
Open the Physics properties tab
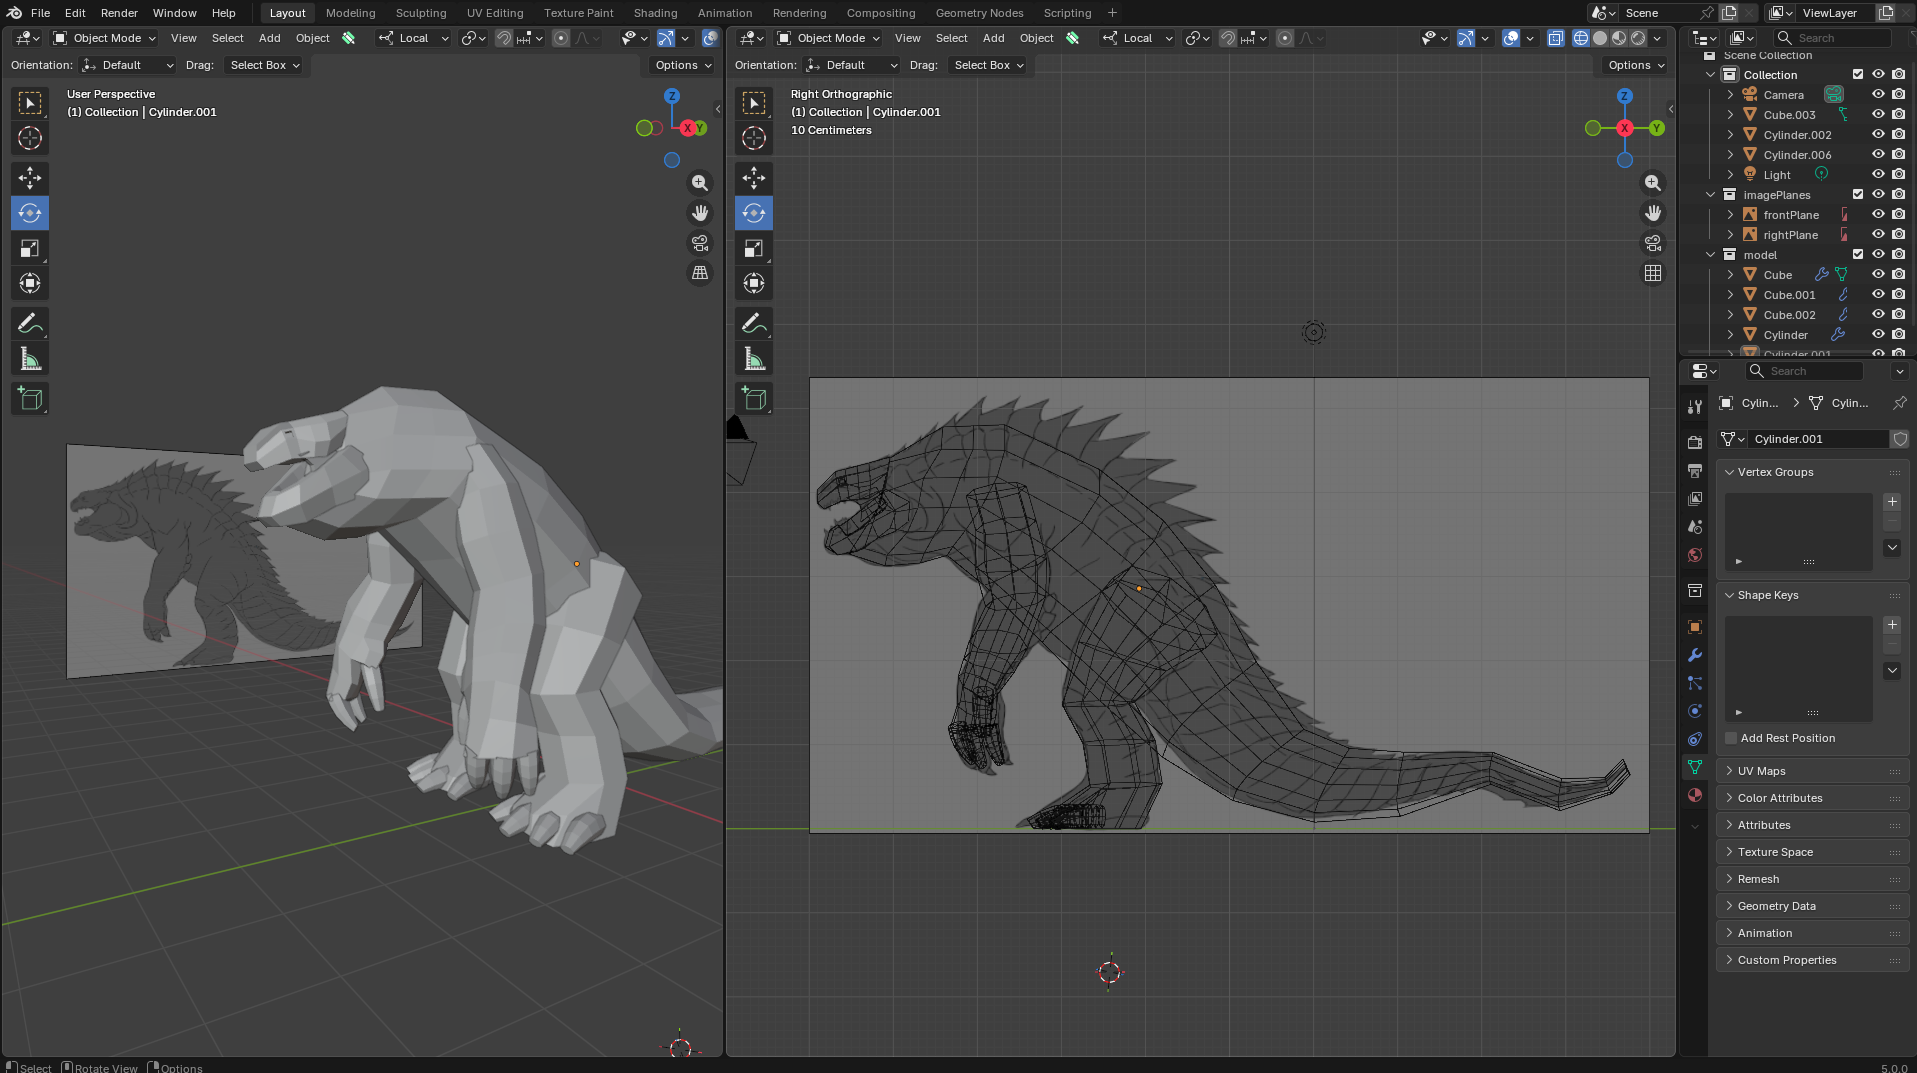(x=1695, y=711)
